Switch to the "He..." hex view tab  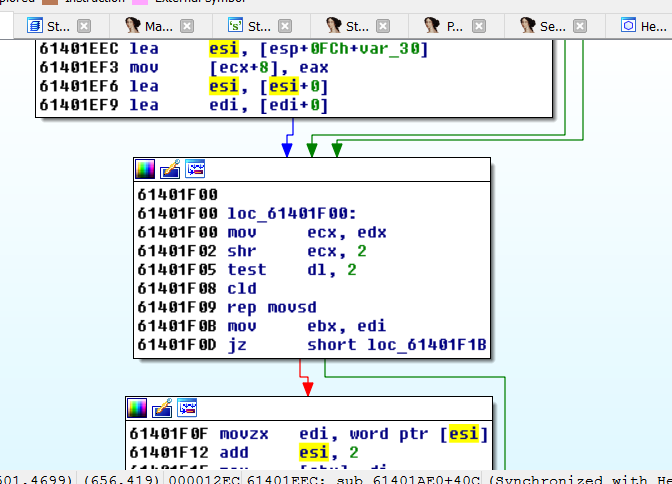pos(646,27)
